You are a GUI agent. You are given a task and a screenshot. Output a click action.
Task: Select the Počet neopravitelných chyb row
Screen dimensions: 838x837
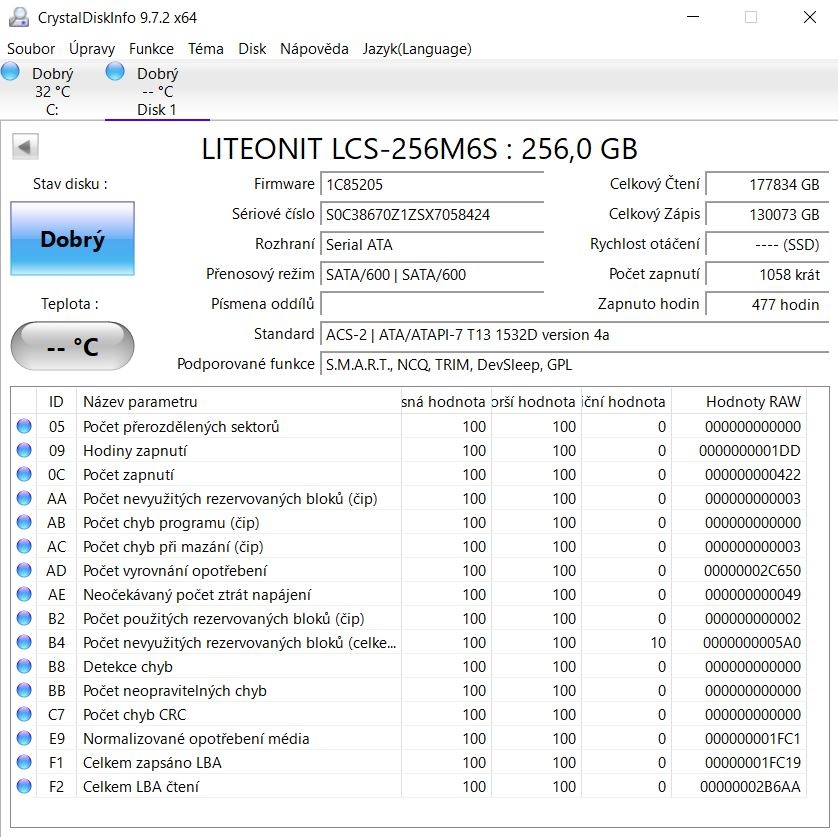pos(409,690)
